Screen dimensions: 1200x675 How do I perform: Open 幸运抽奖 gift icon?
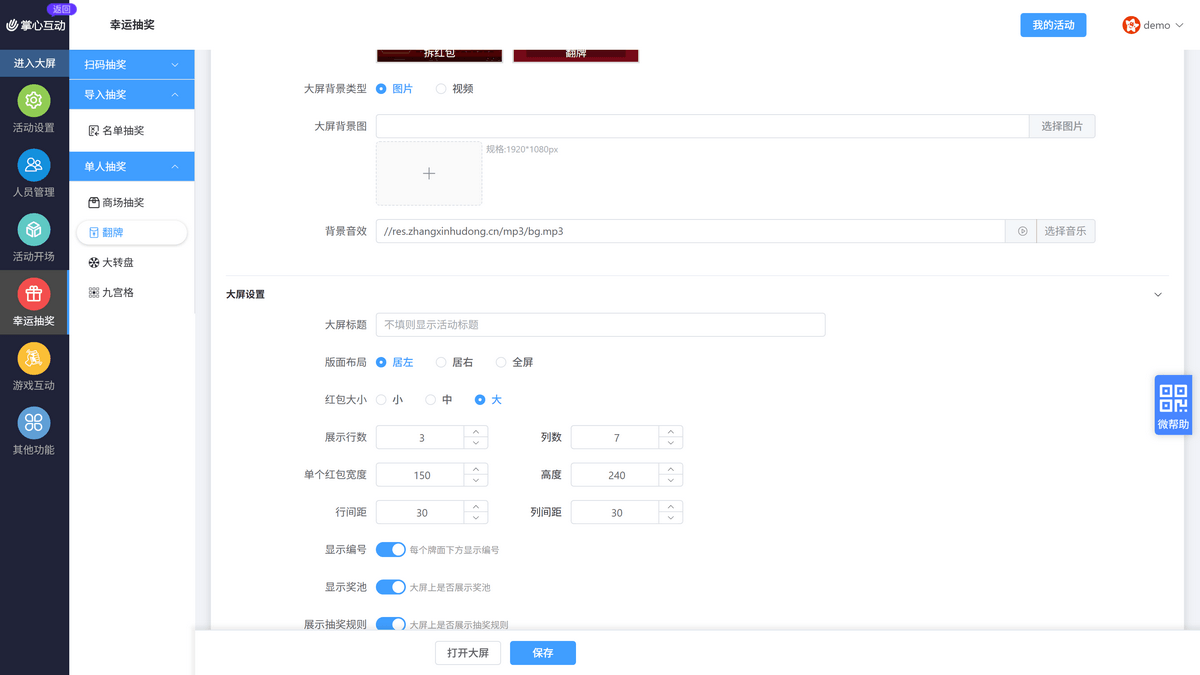pos(34,294)
